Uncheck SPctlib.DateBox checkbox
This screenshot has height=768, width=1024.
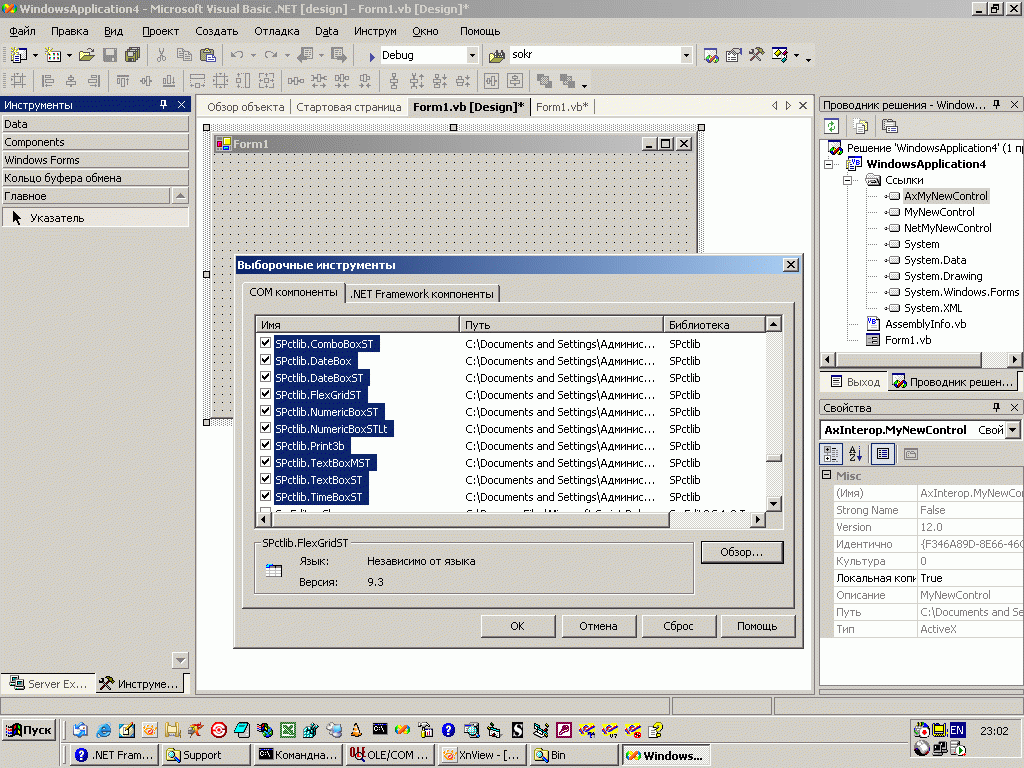pyautogui.click(x=265, y=360)
